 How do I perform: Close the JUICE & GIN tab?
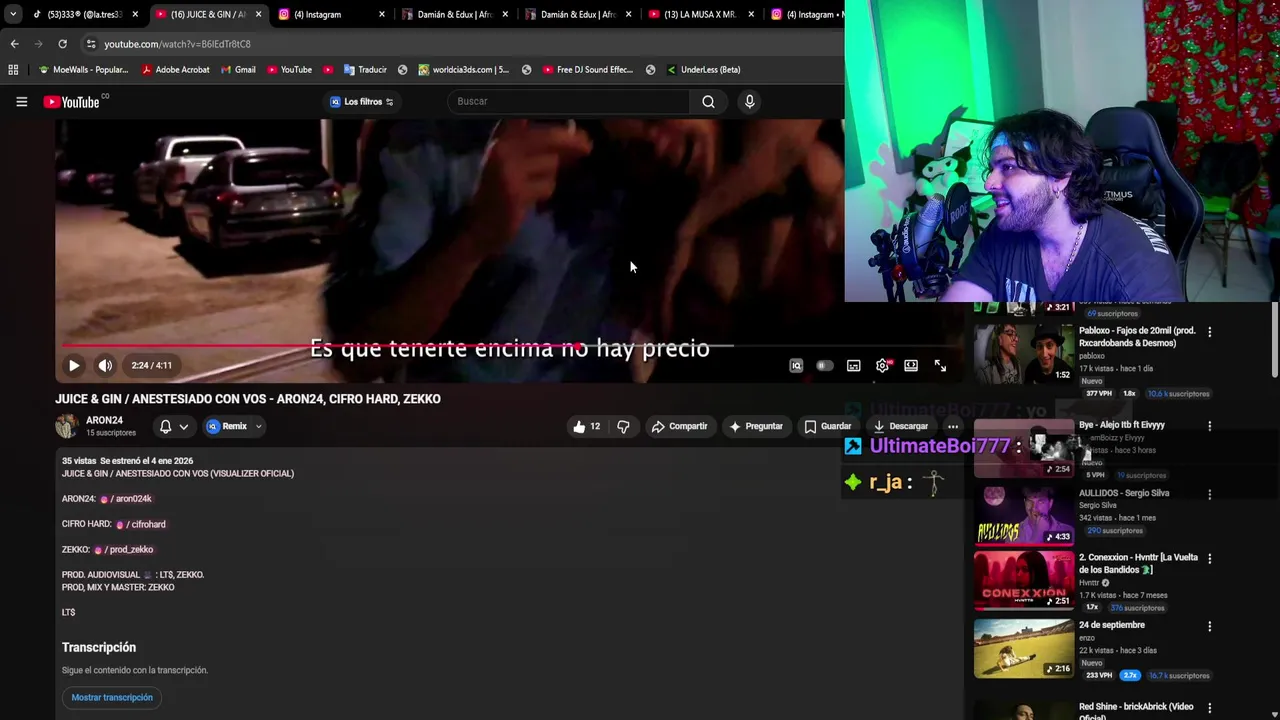(258, 14)
